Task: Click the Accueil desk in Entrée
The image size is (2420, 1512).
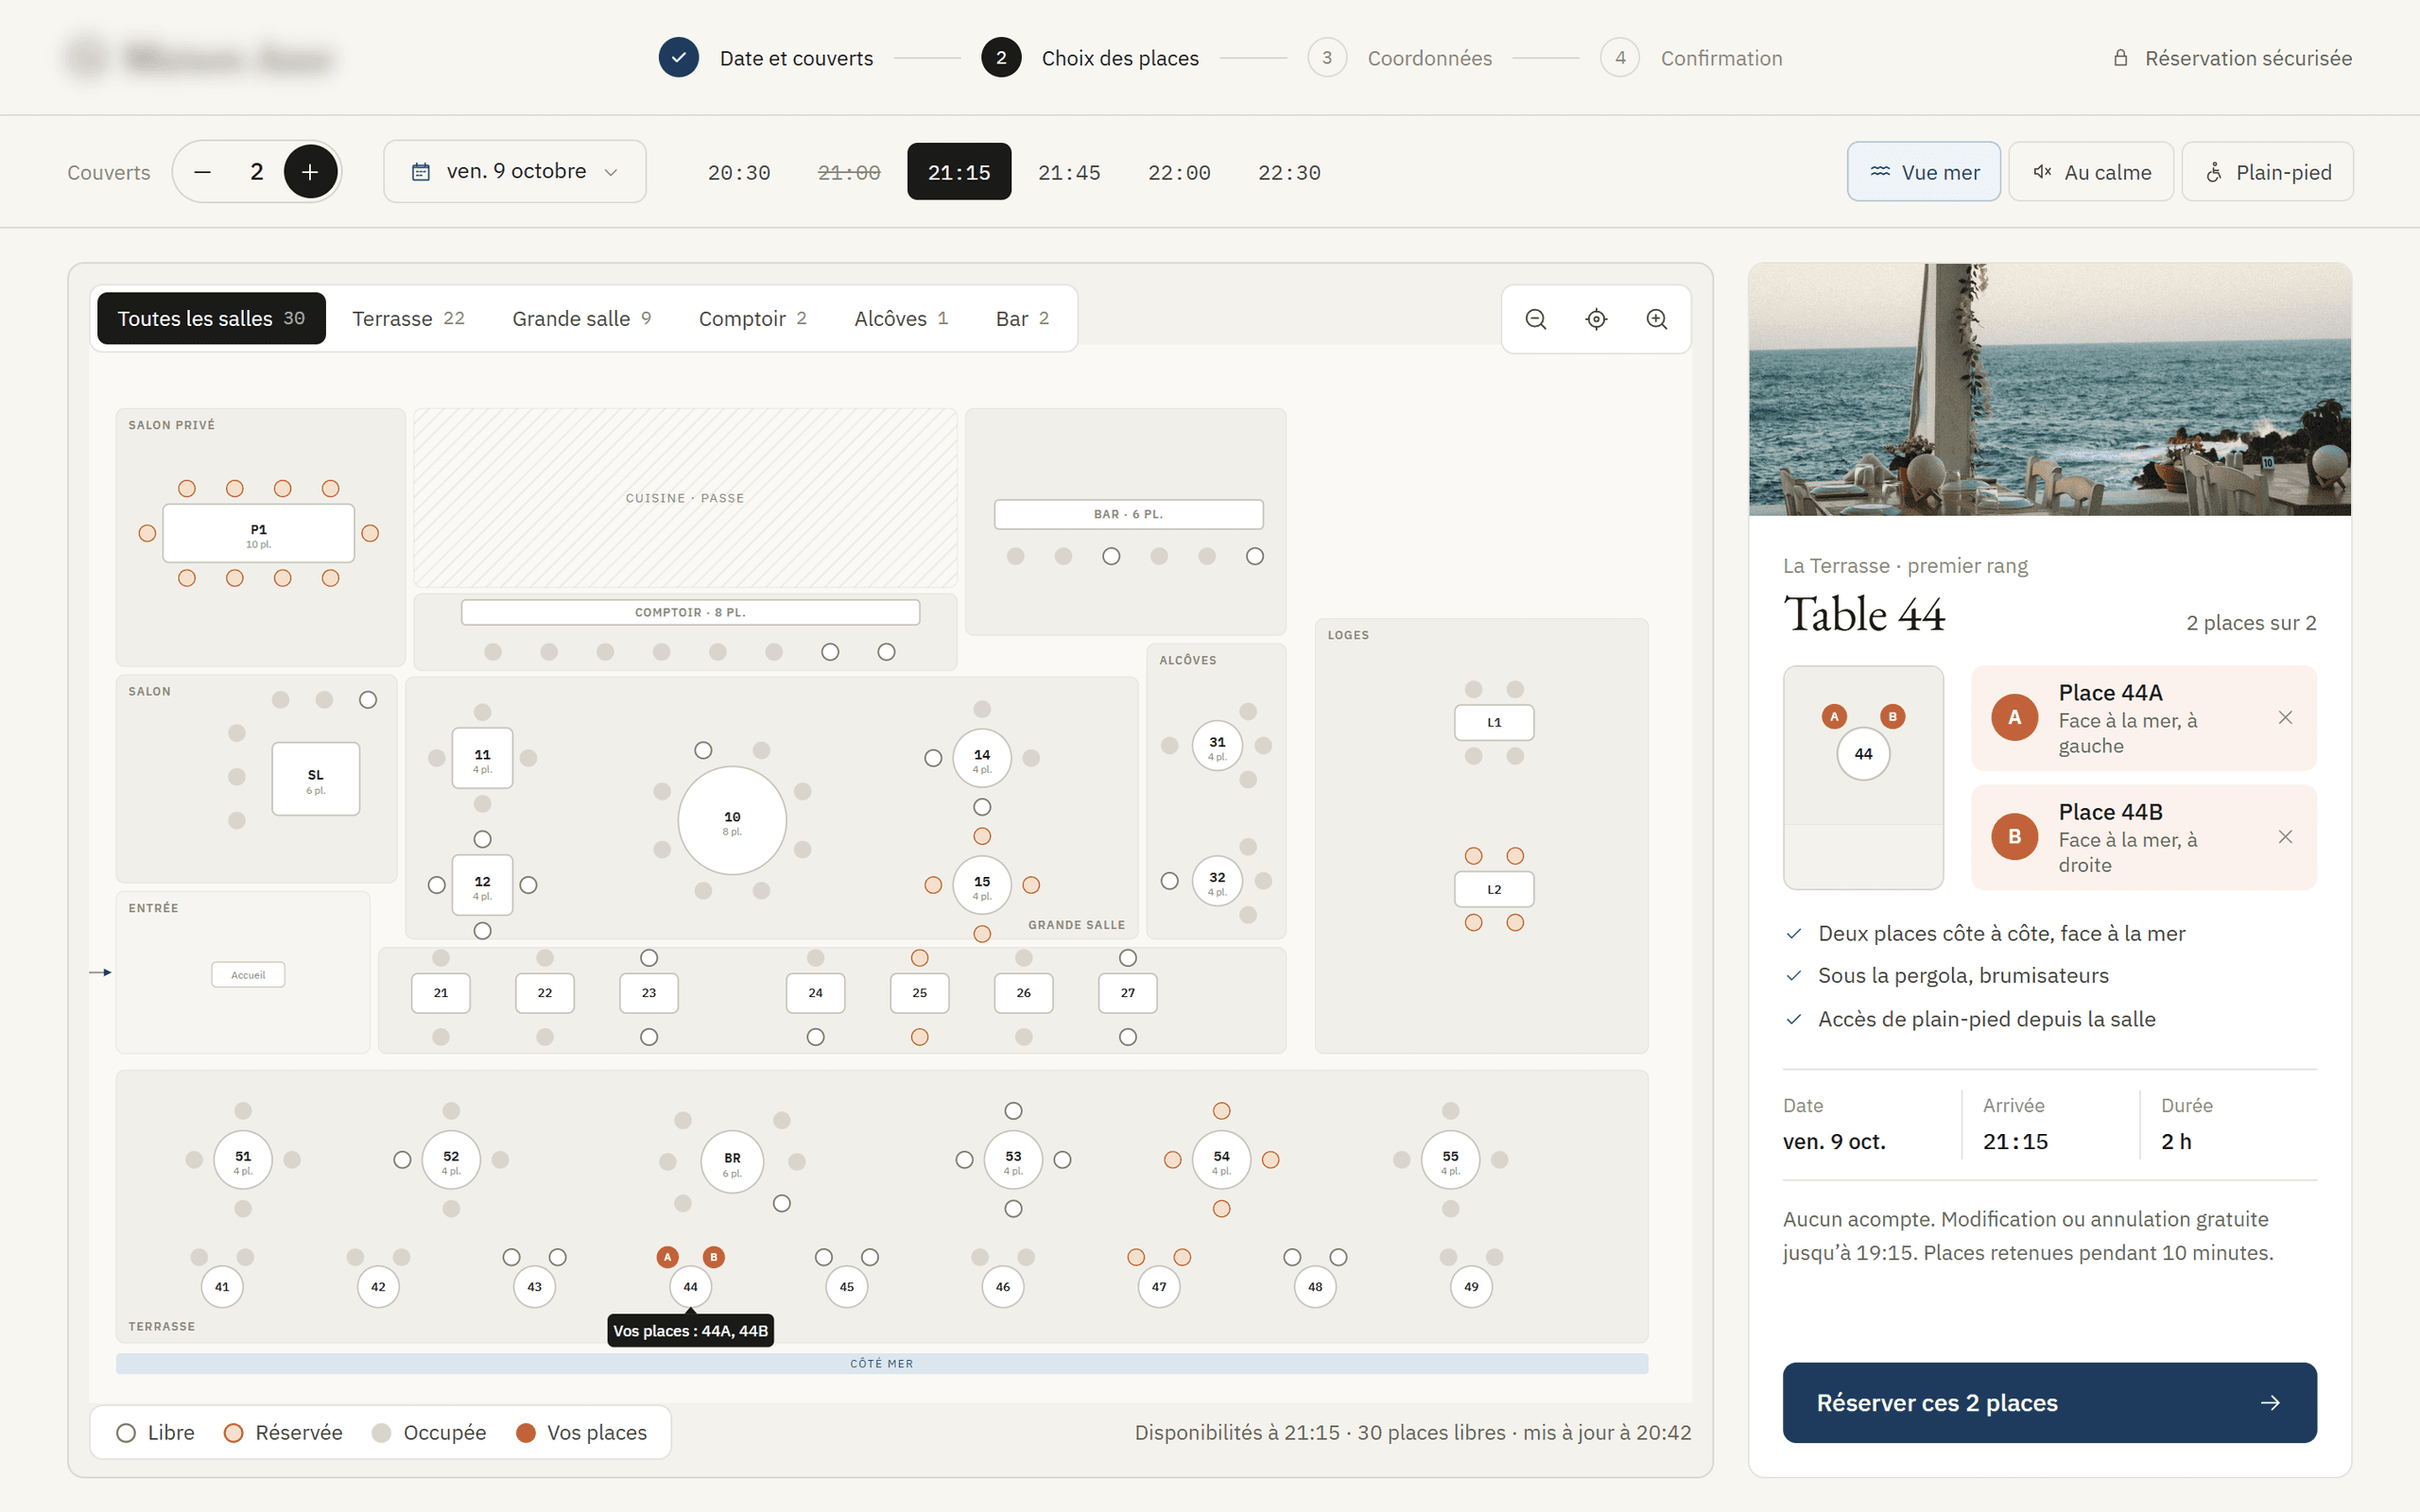Action: pos(248,975)
